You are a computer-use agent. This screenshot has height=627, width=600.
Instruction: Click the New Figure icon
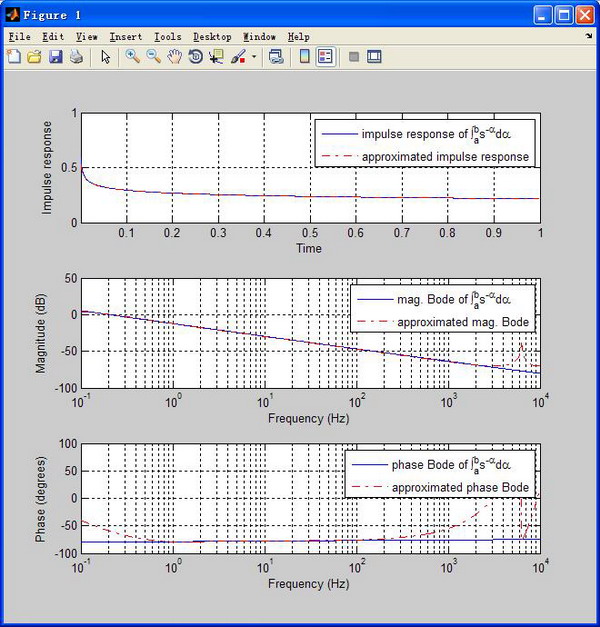tap(14, 56)
